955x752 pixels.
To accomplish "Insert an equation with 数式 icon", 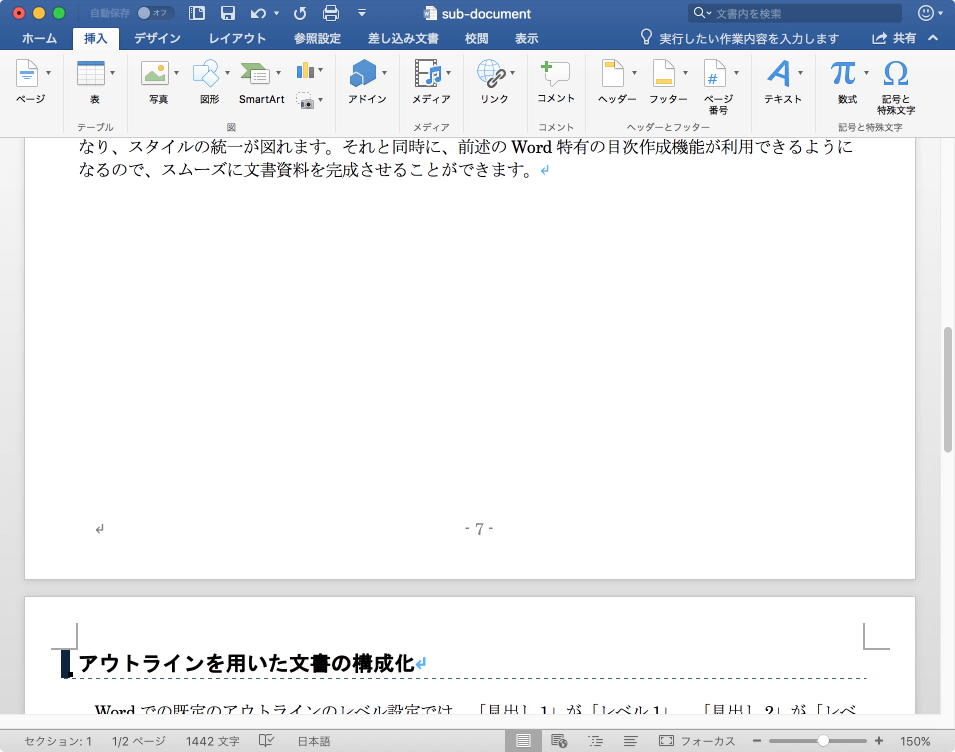I will point(844,74).
